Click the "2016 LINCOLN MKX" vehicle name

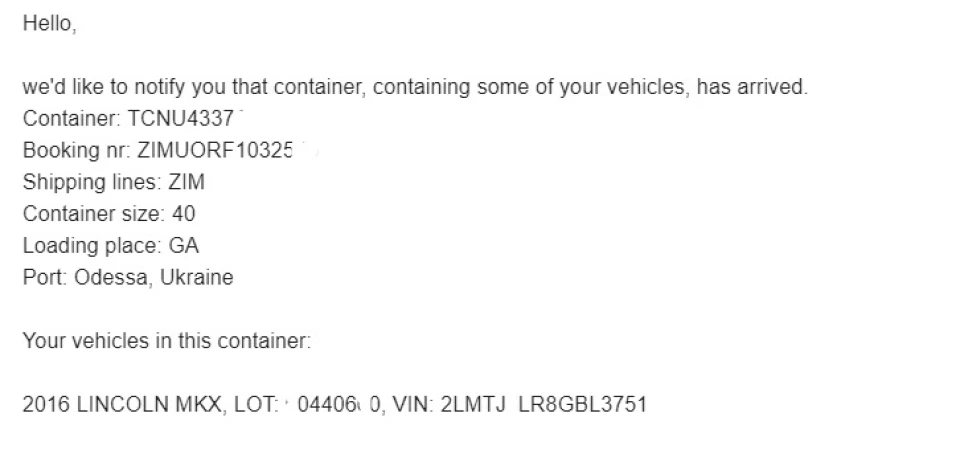click(122, 405)
